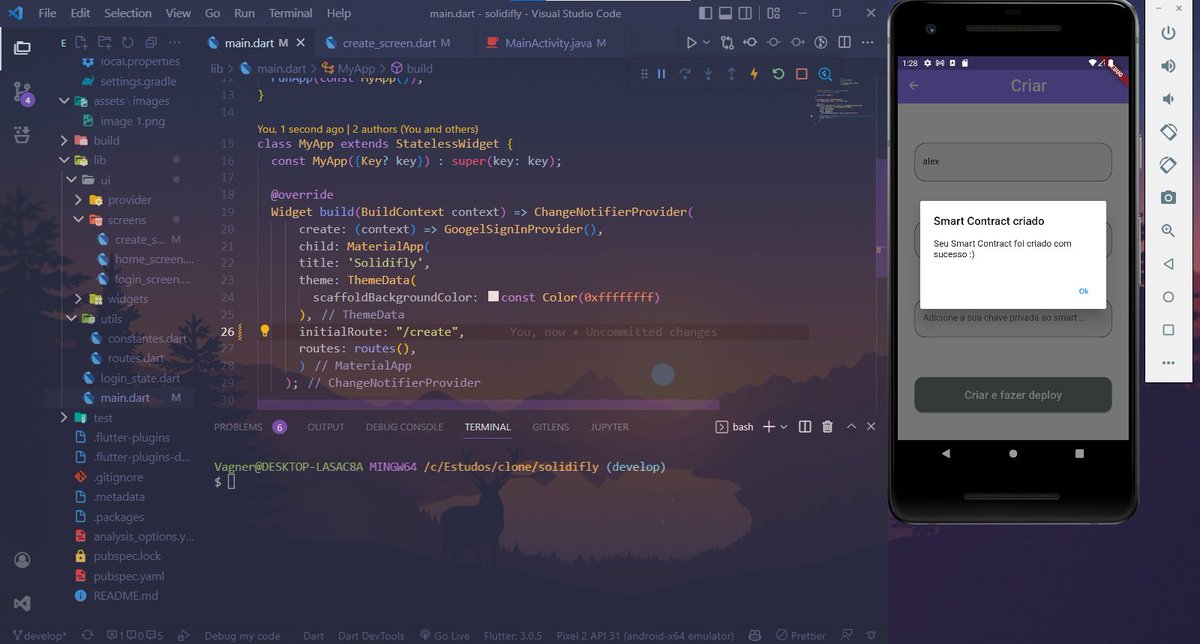Tap the back arrow in Criar app bar

pos(913,86)
